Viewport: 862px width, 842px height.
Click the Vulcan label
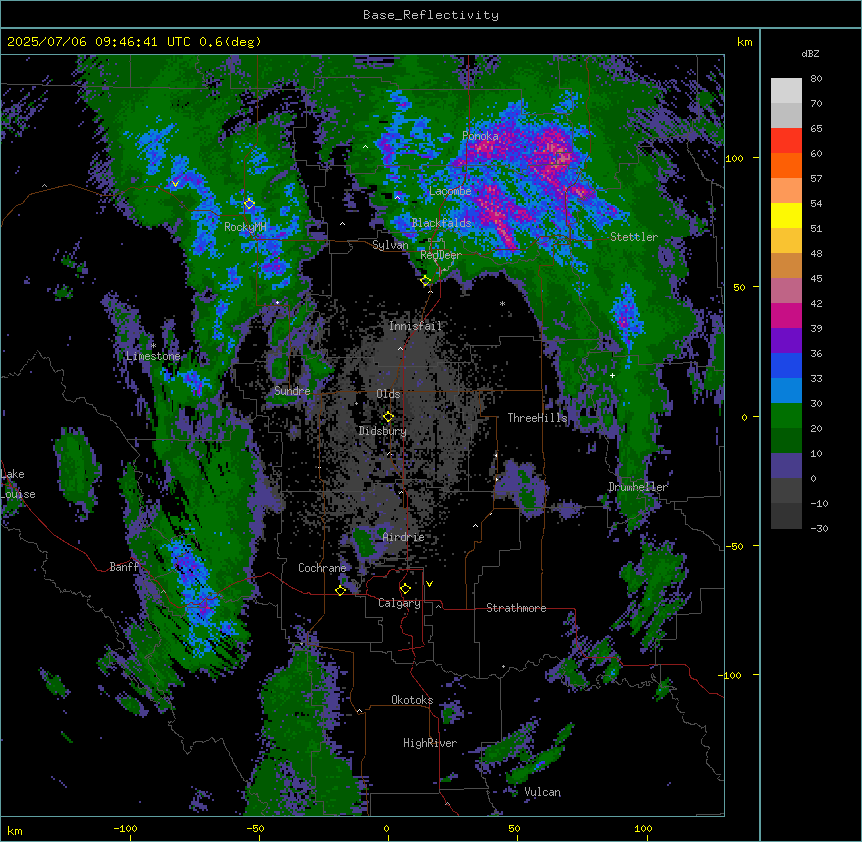point(543,792)
